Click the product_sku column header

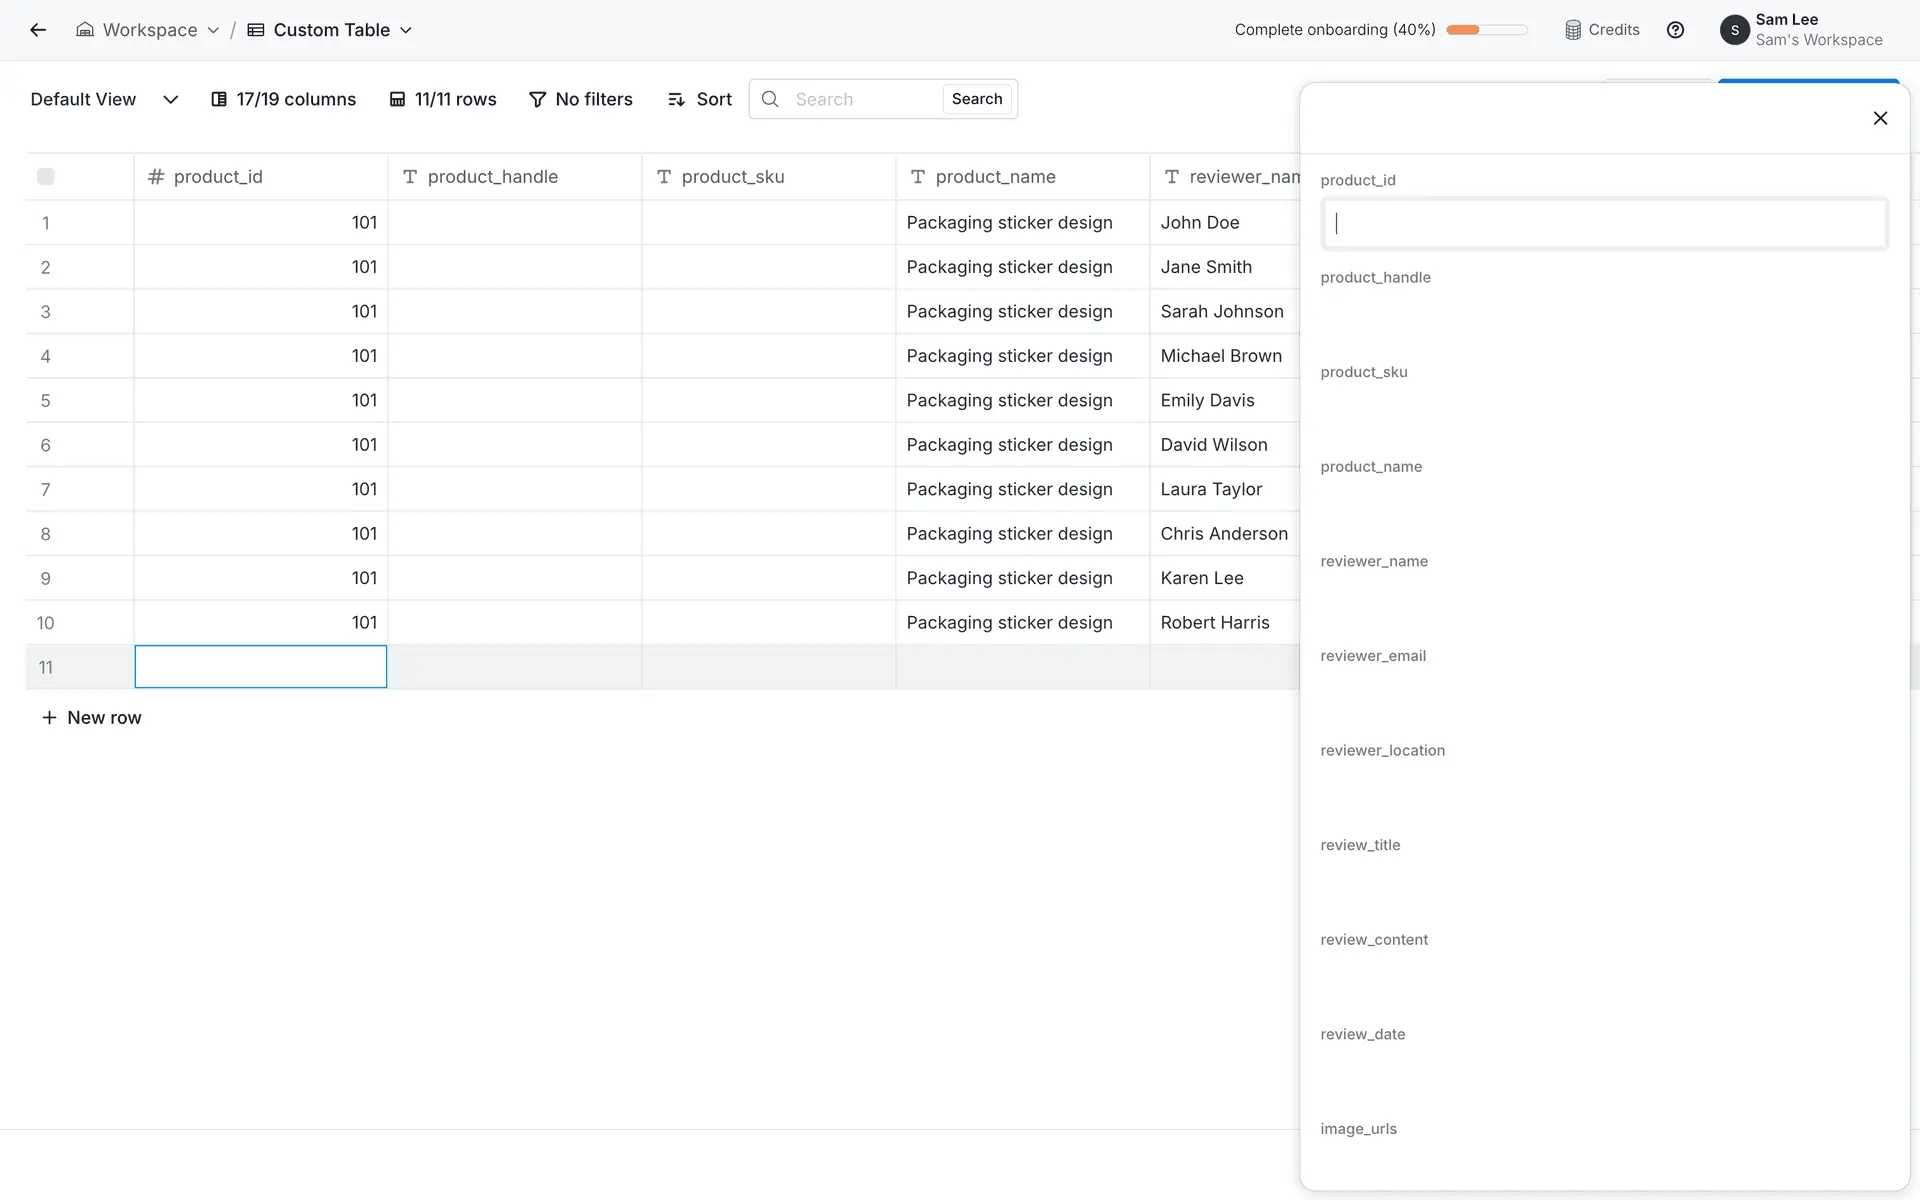[732, 177]
